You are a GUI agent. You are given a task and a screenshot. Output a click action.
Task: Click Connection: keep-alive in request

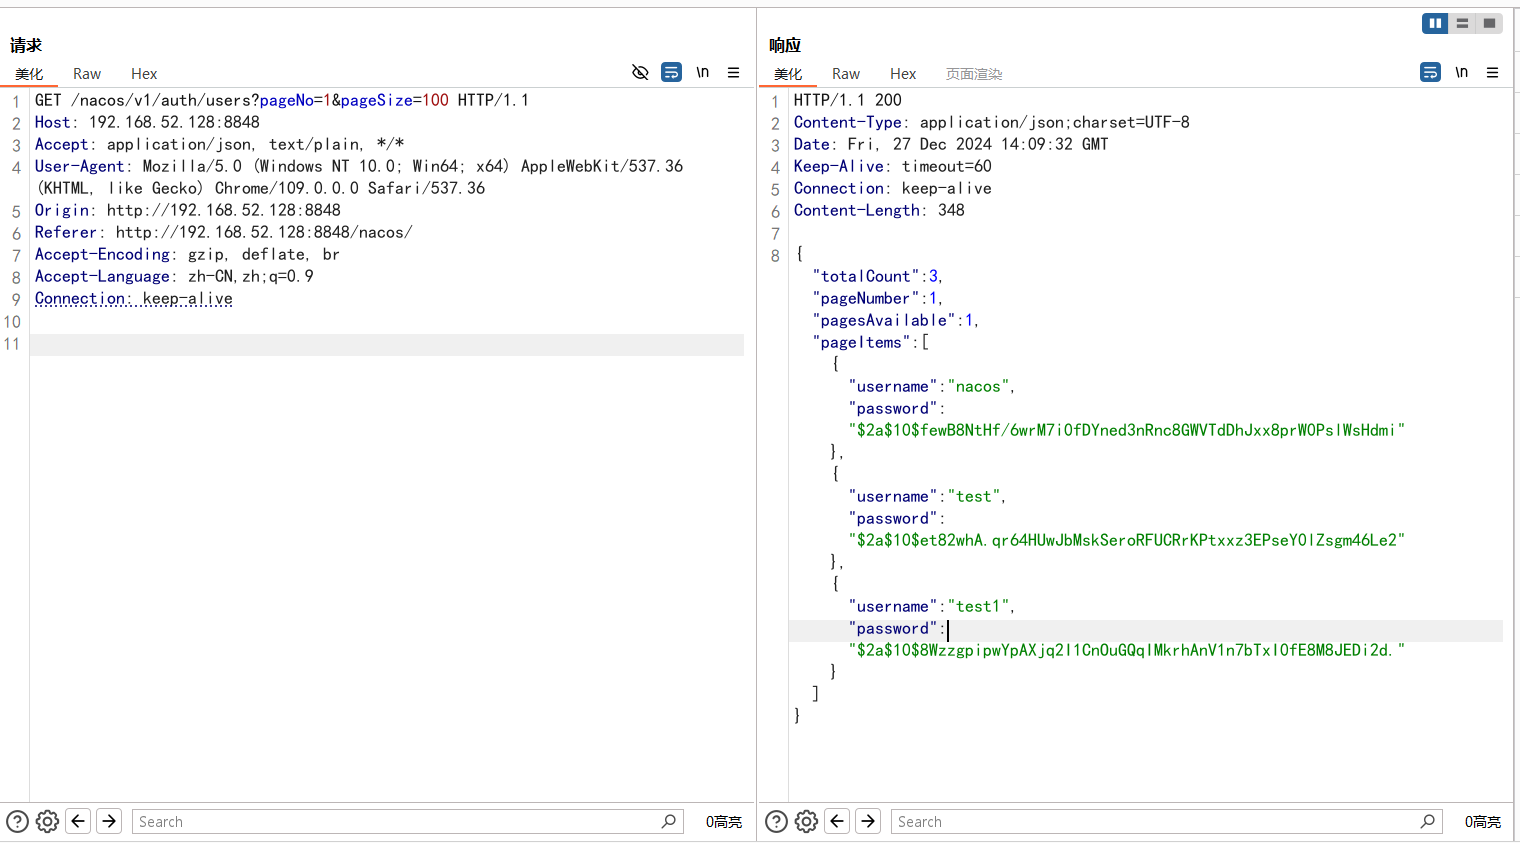[134, 298]
